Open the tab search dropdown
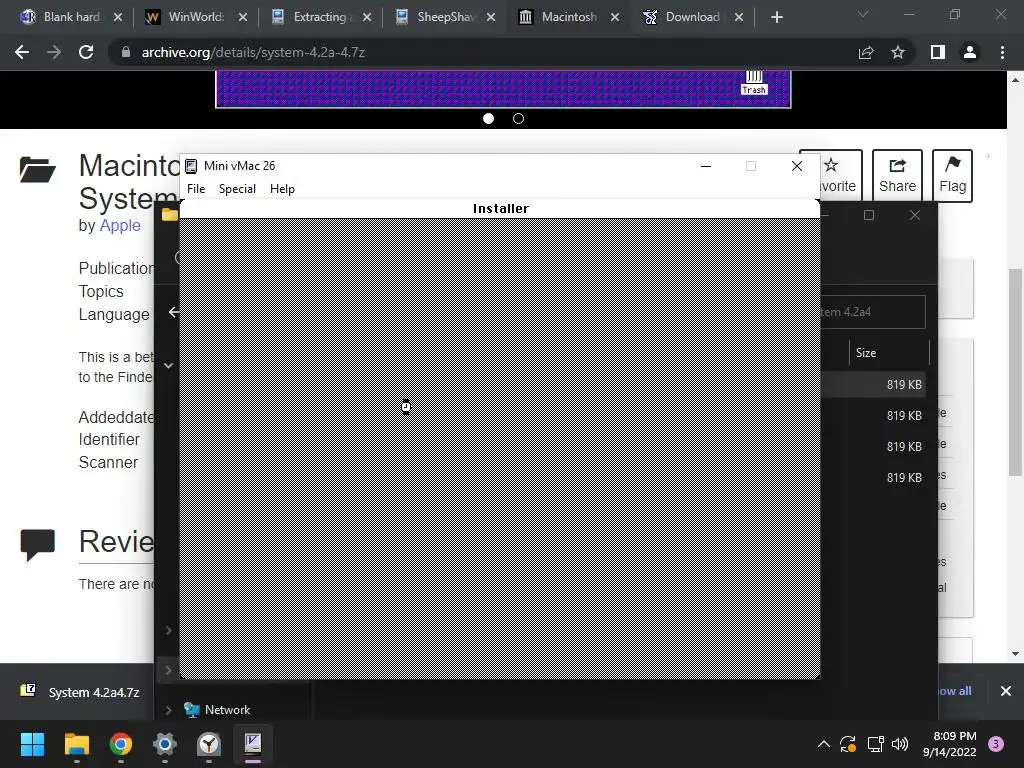The width and height of the screenshot is (1024, 768). click(x=863, y=14)
